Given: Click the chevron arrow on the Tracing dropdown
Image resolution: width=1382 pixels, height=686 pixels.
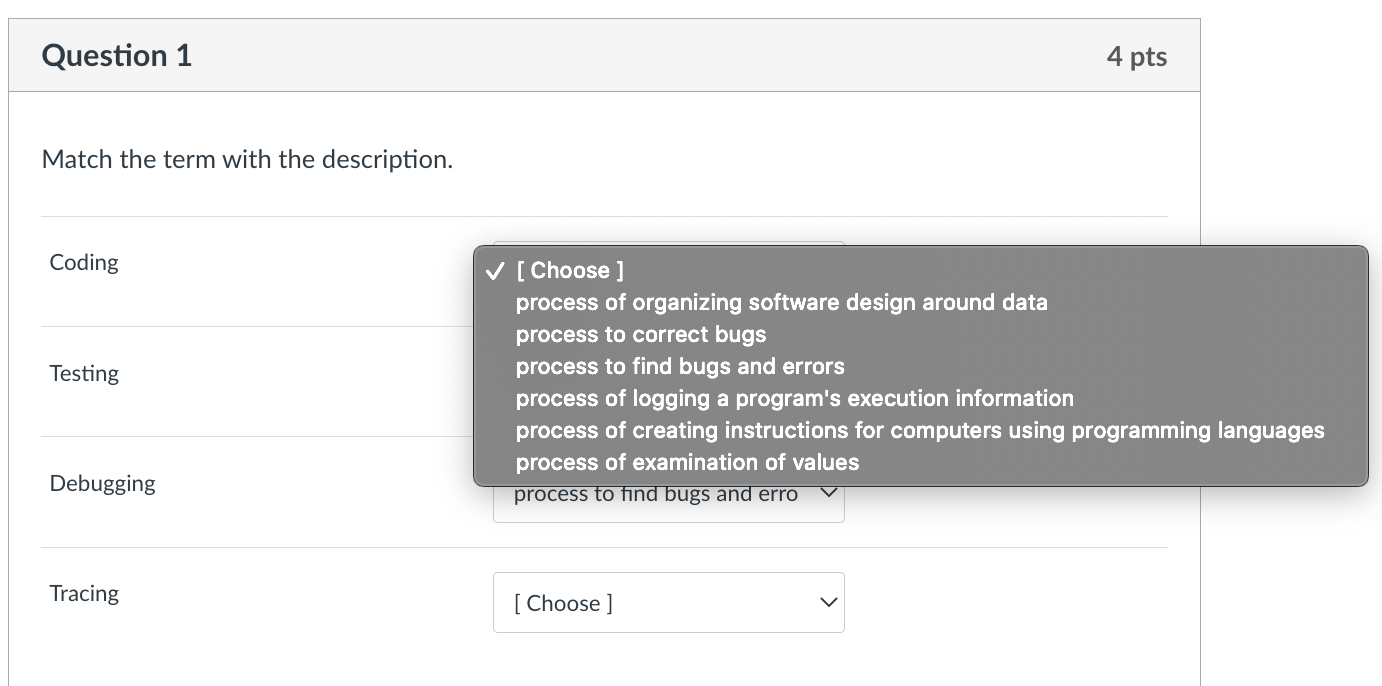Looking at the screenshot, I should 827,603.
